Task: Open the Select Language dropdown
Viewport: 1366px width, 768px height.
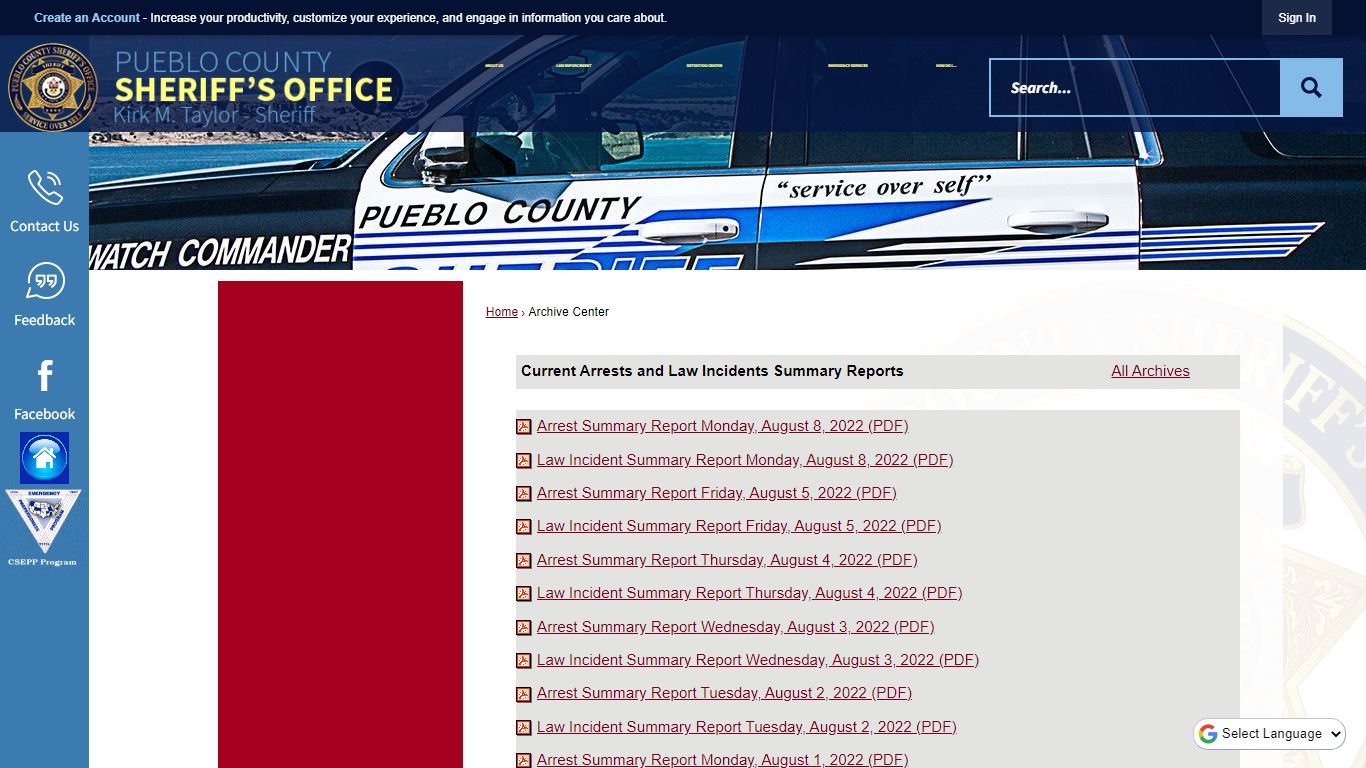Action: coord(1272,734)
